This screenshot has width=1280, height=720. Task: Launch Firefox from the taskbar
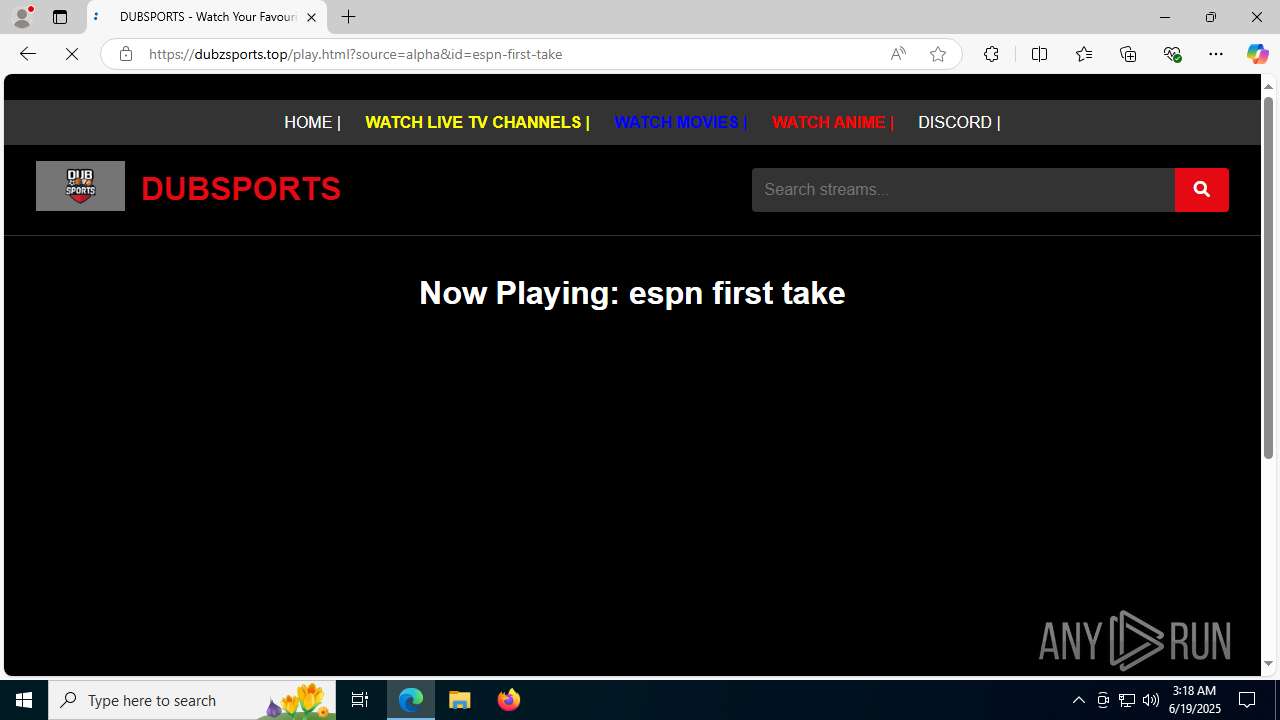[508, 700]
